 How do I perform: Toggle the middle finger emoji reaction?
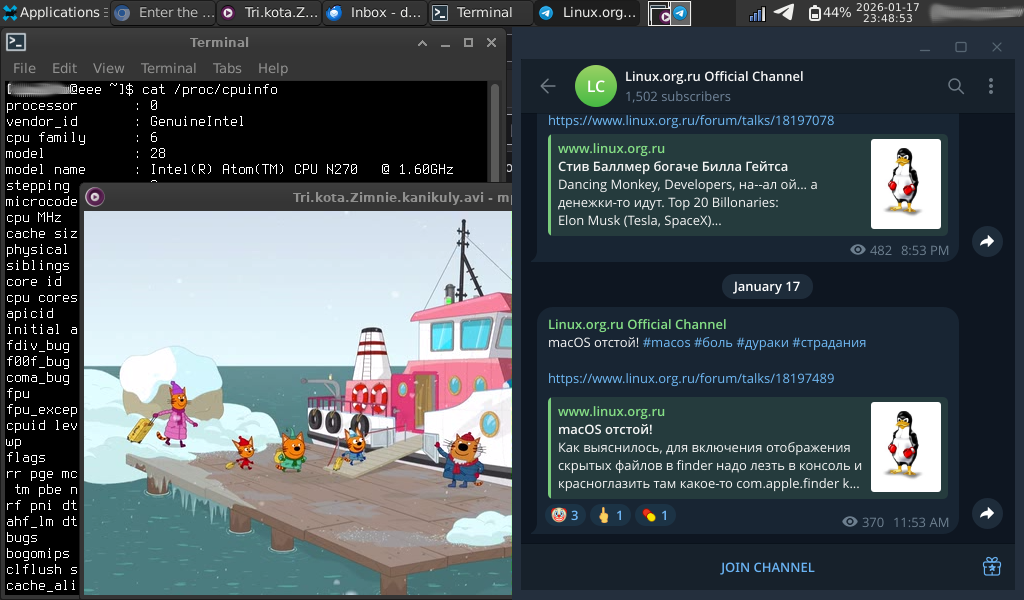609,515
